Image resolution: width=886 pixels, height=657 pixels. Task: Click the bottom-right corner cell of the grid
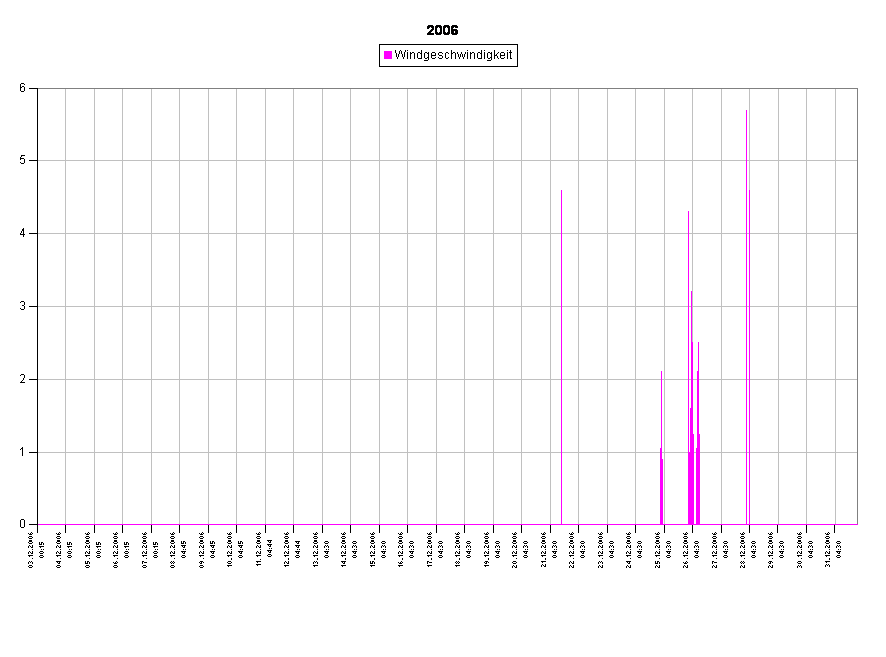click(x=846, y=488)
